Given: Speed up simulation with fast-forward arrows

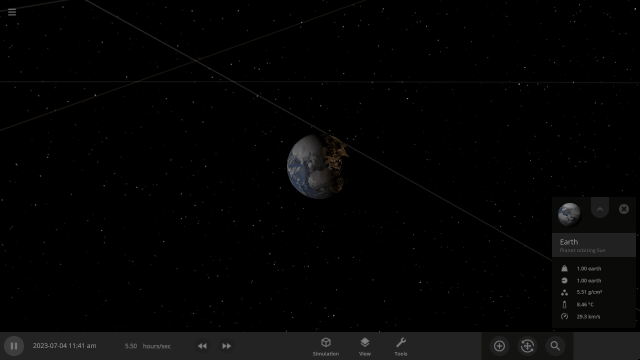Looking at the screenshot, I should pyautogui.click(x=227, y=346).
